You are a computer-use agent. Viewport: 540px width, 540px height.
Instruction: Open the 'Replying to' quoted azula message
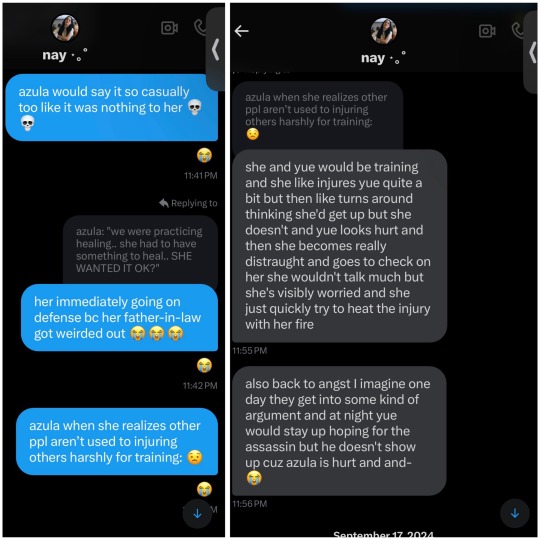(141, 250)
